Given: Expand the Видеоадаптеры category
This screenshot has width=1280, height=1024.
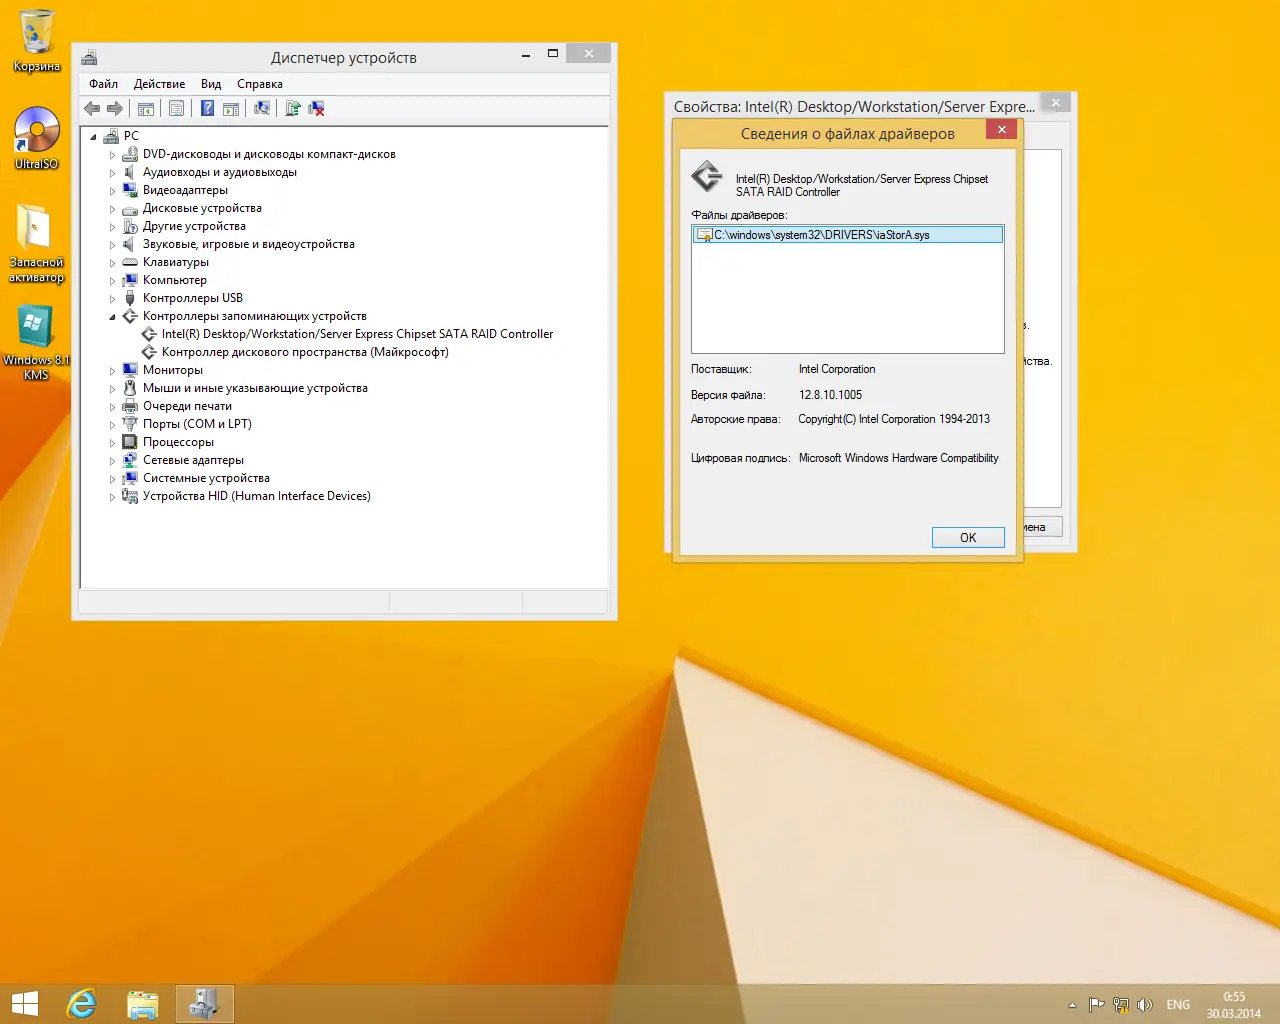Looking at the screenshot, I should click(x=112, y=191).
